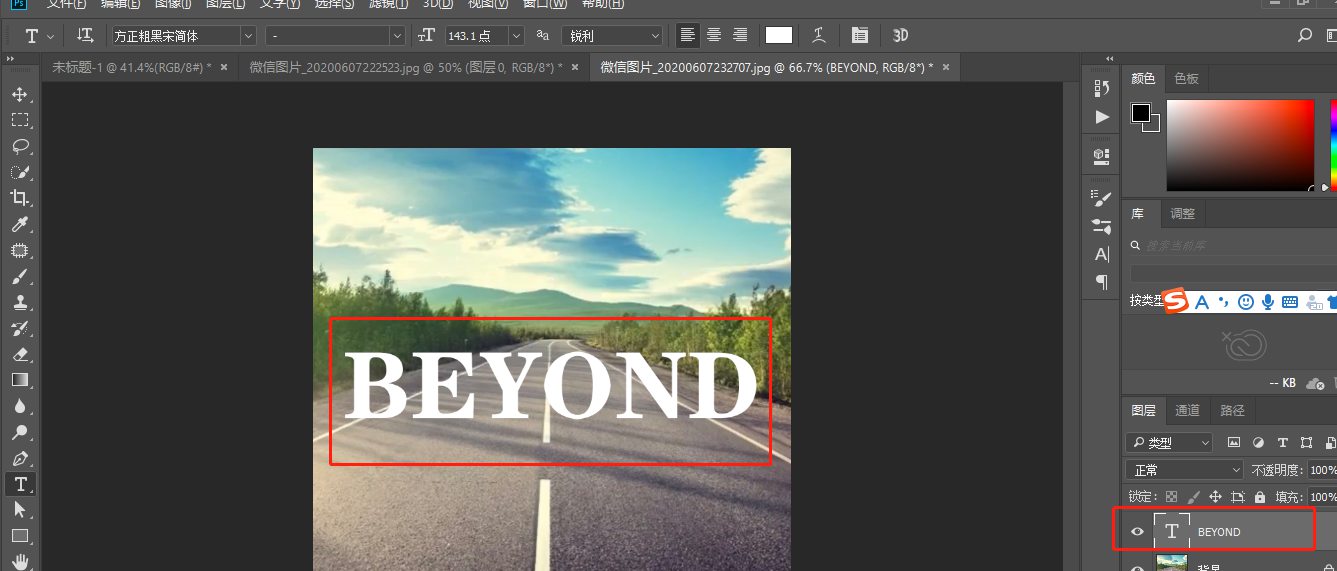The width and height of the screenshot is (1337, 571).
Task: Toggle text orientation button
Action: [x=86, y=36]
